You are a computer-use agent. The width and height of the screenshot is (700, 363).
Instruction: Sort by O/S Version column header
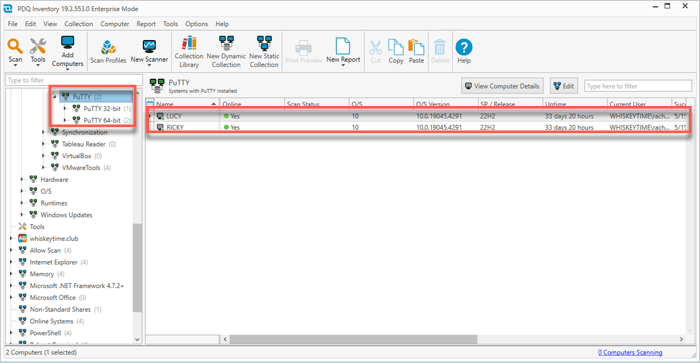click(x=446, y=103)
